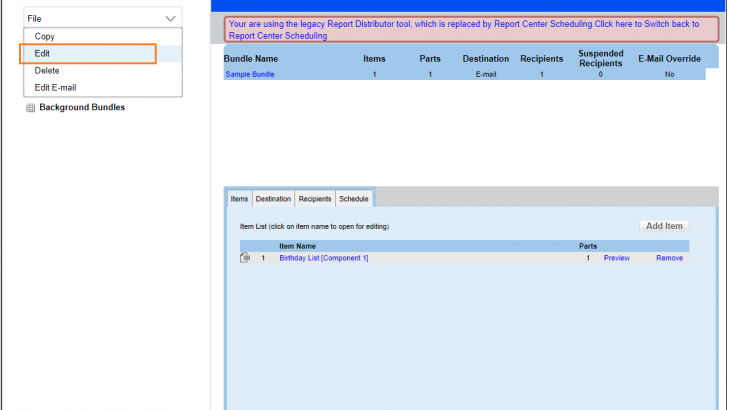The height and width of the screenshot is (410, 730).
Task: Switch to the Recipients tab
Action: pos(315,199)
